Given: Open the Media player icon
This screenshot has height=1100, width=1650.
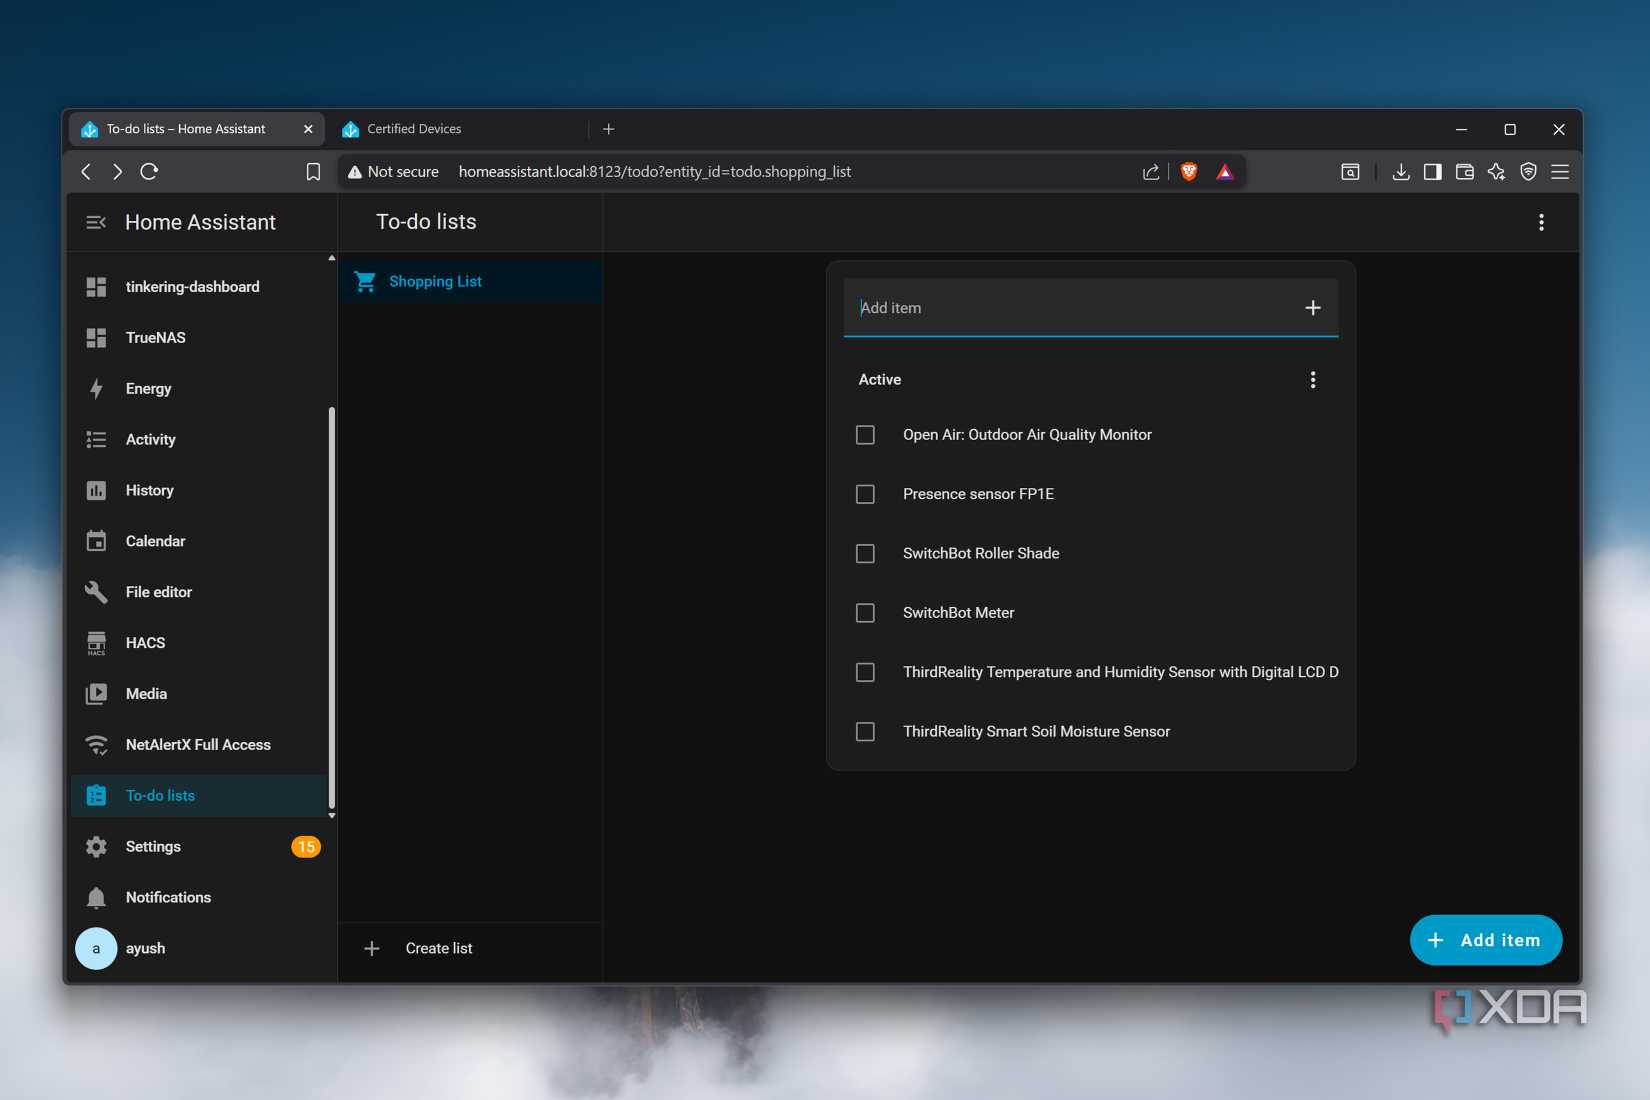Looking at the screenshot, I should point(96,694).
